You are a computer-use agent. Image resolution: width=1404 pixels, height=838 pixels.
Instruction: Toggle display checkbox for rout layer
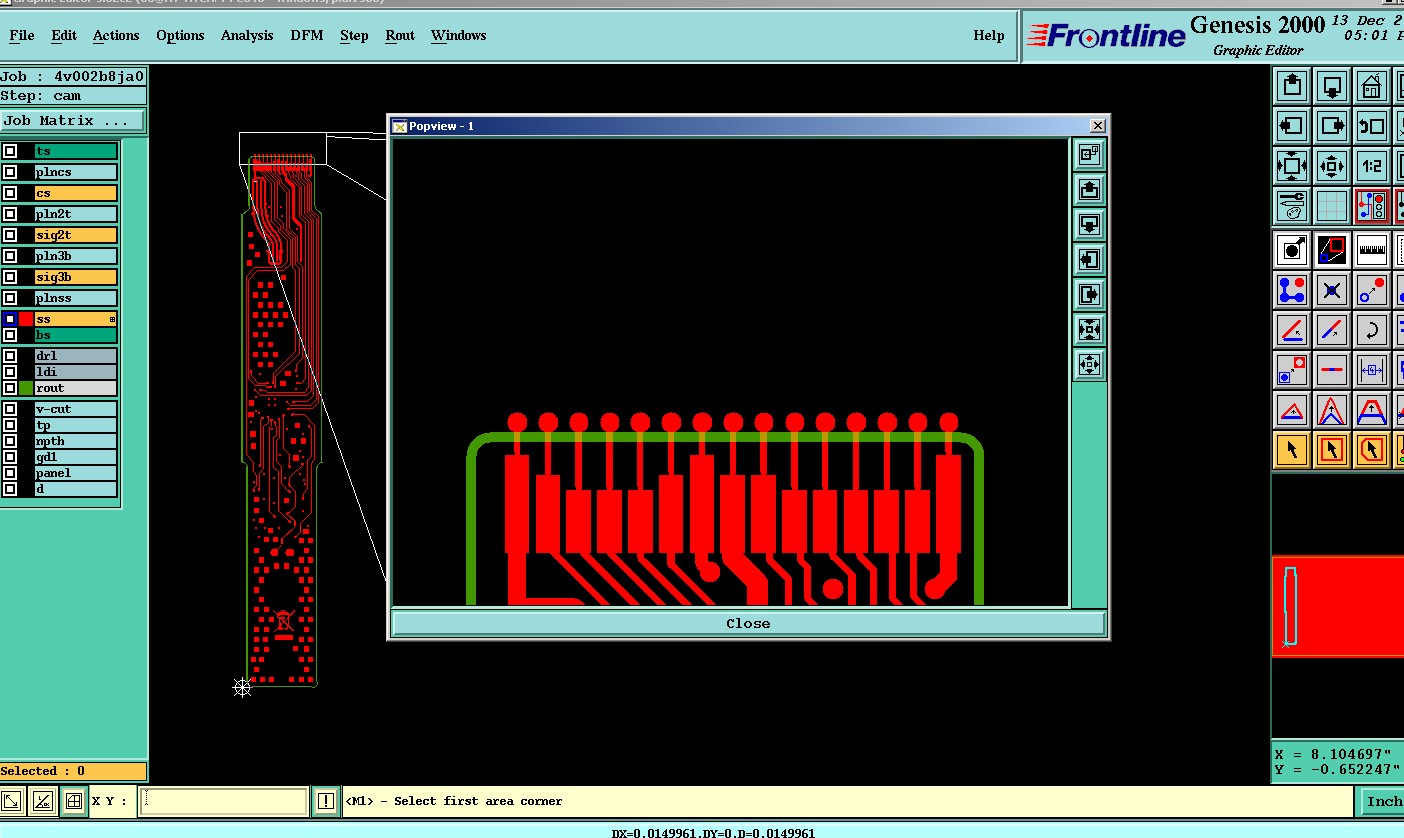(x=10, y=388)
